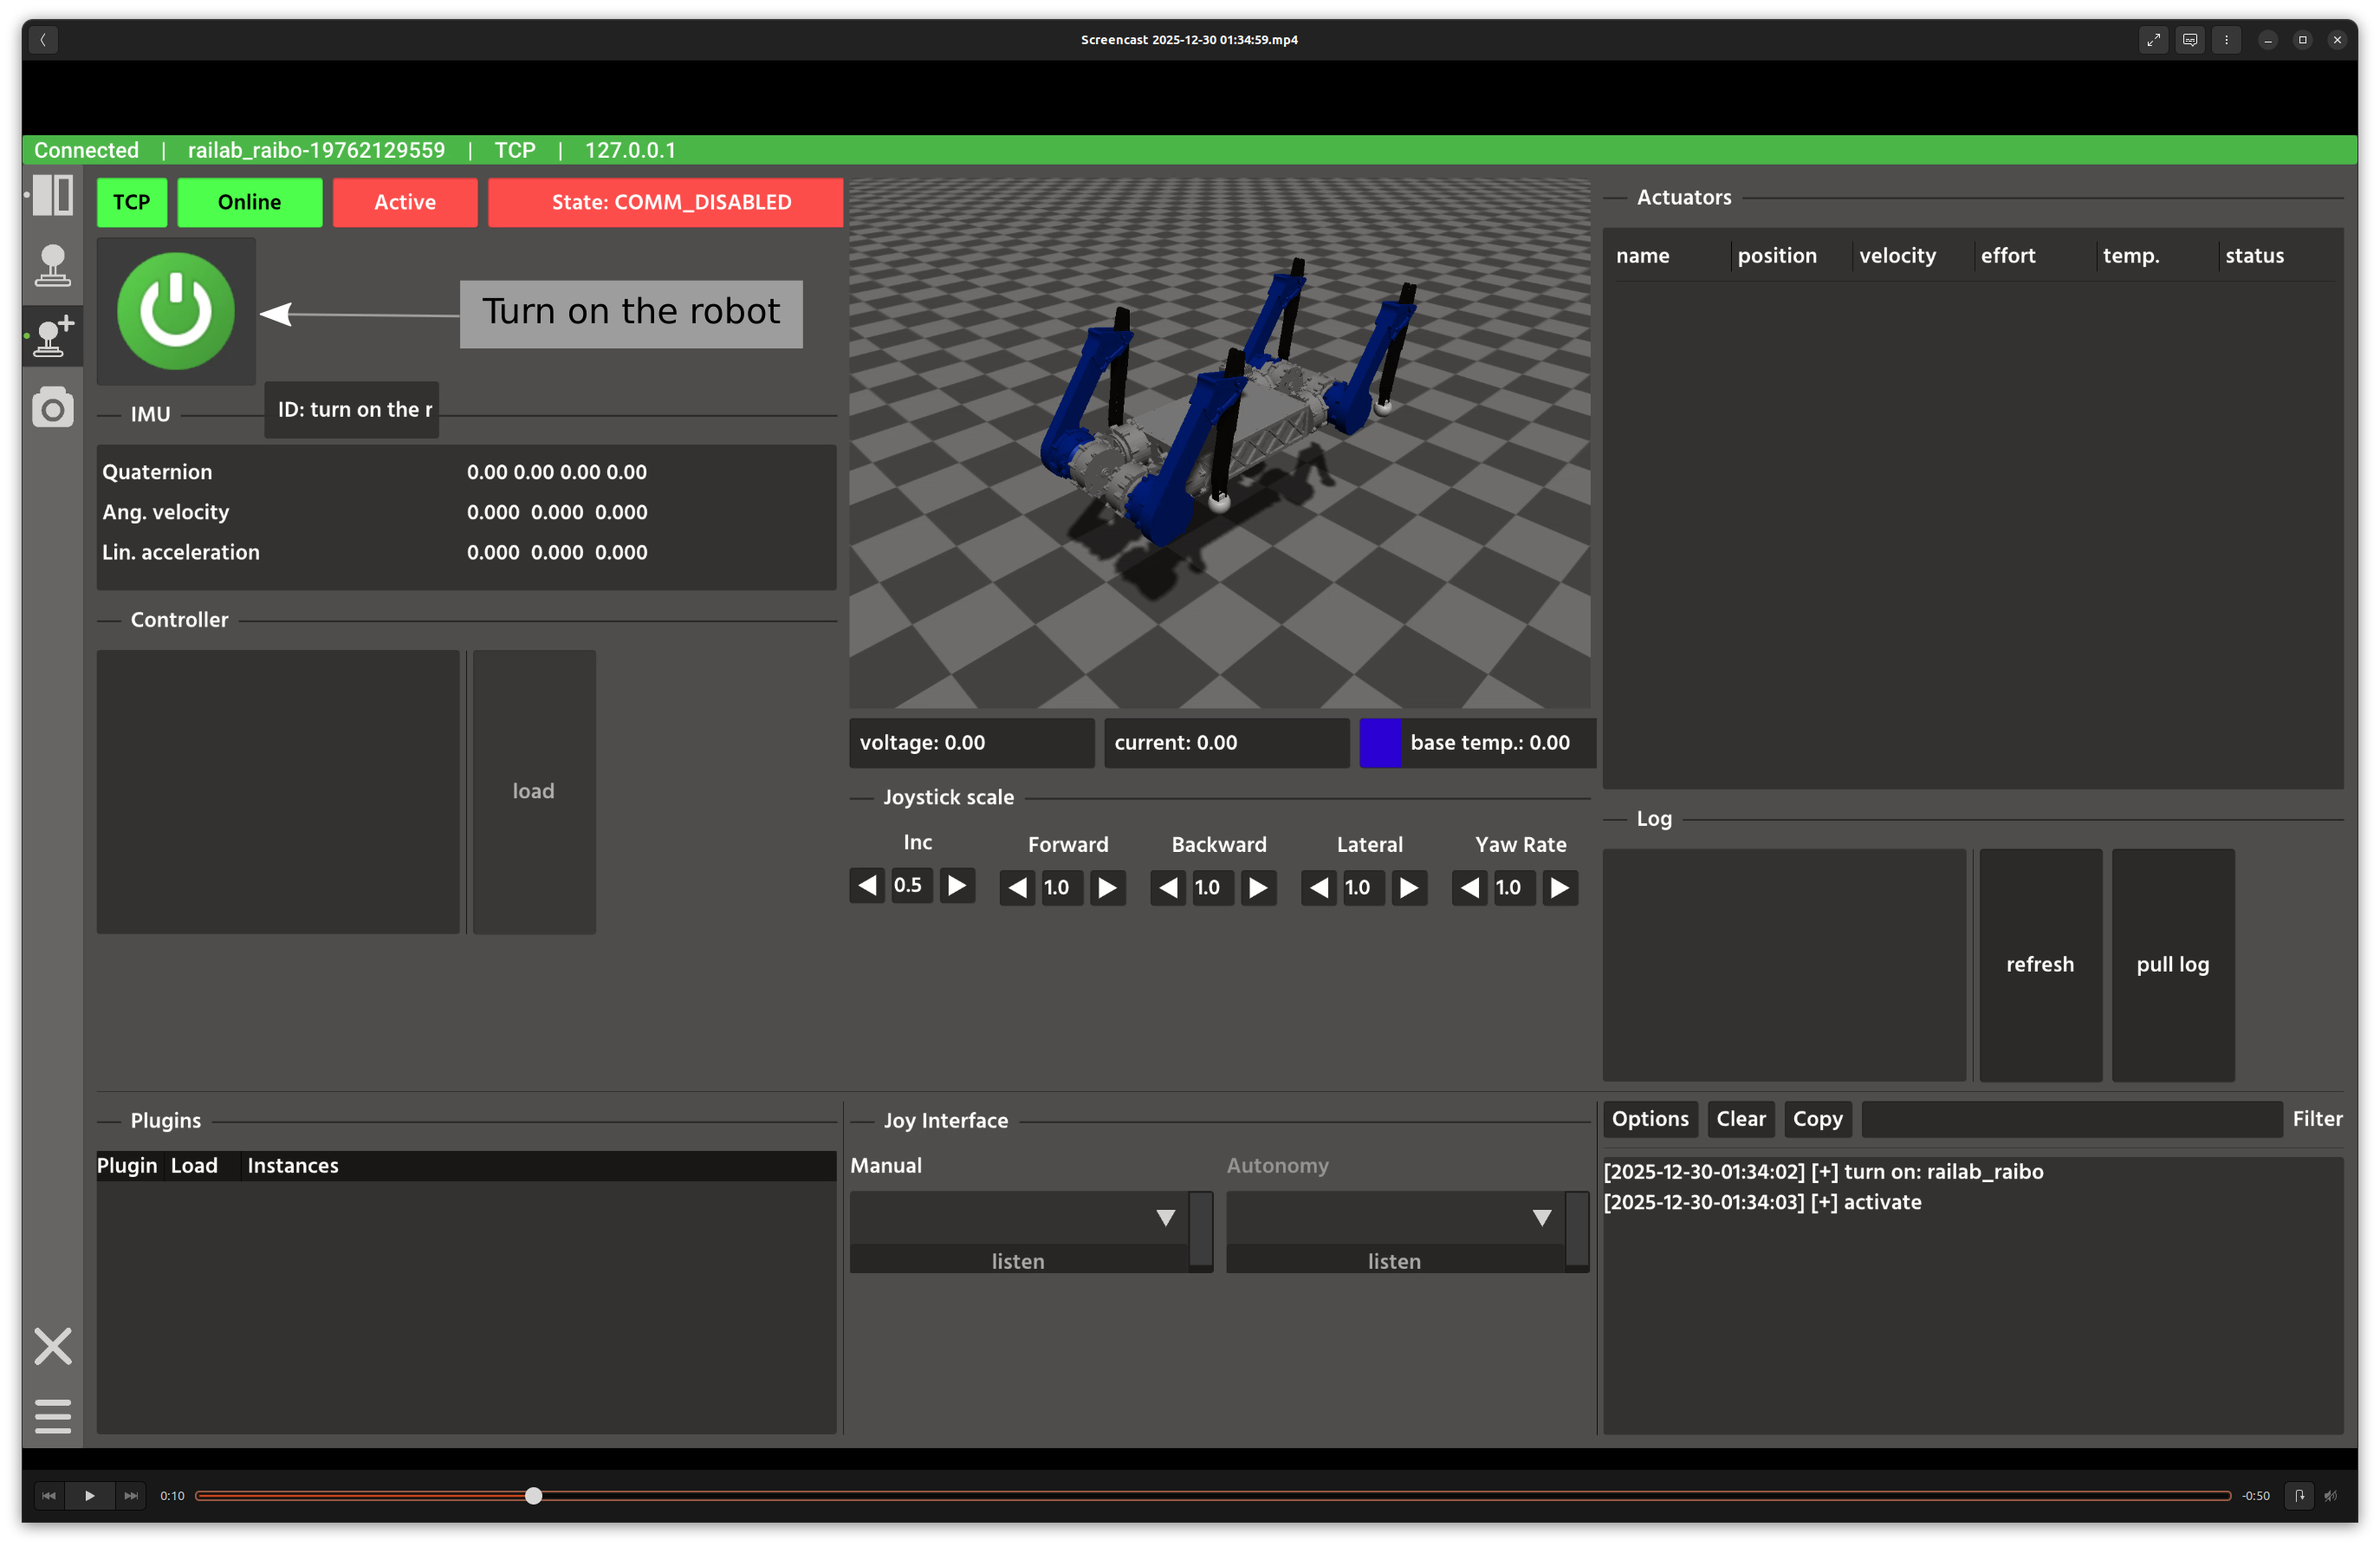Click the blue base temp swatch
This screenshot has height=1547, width=2380.
(1379, 743)
